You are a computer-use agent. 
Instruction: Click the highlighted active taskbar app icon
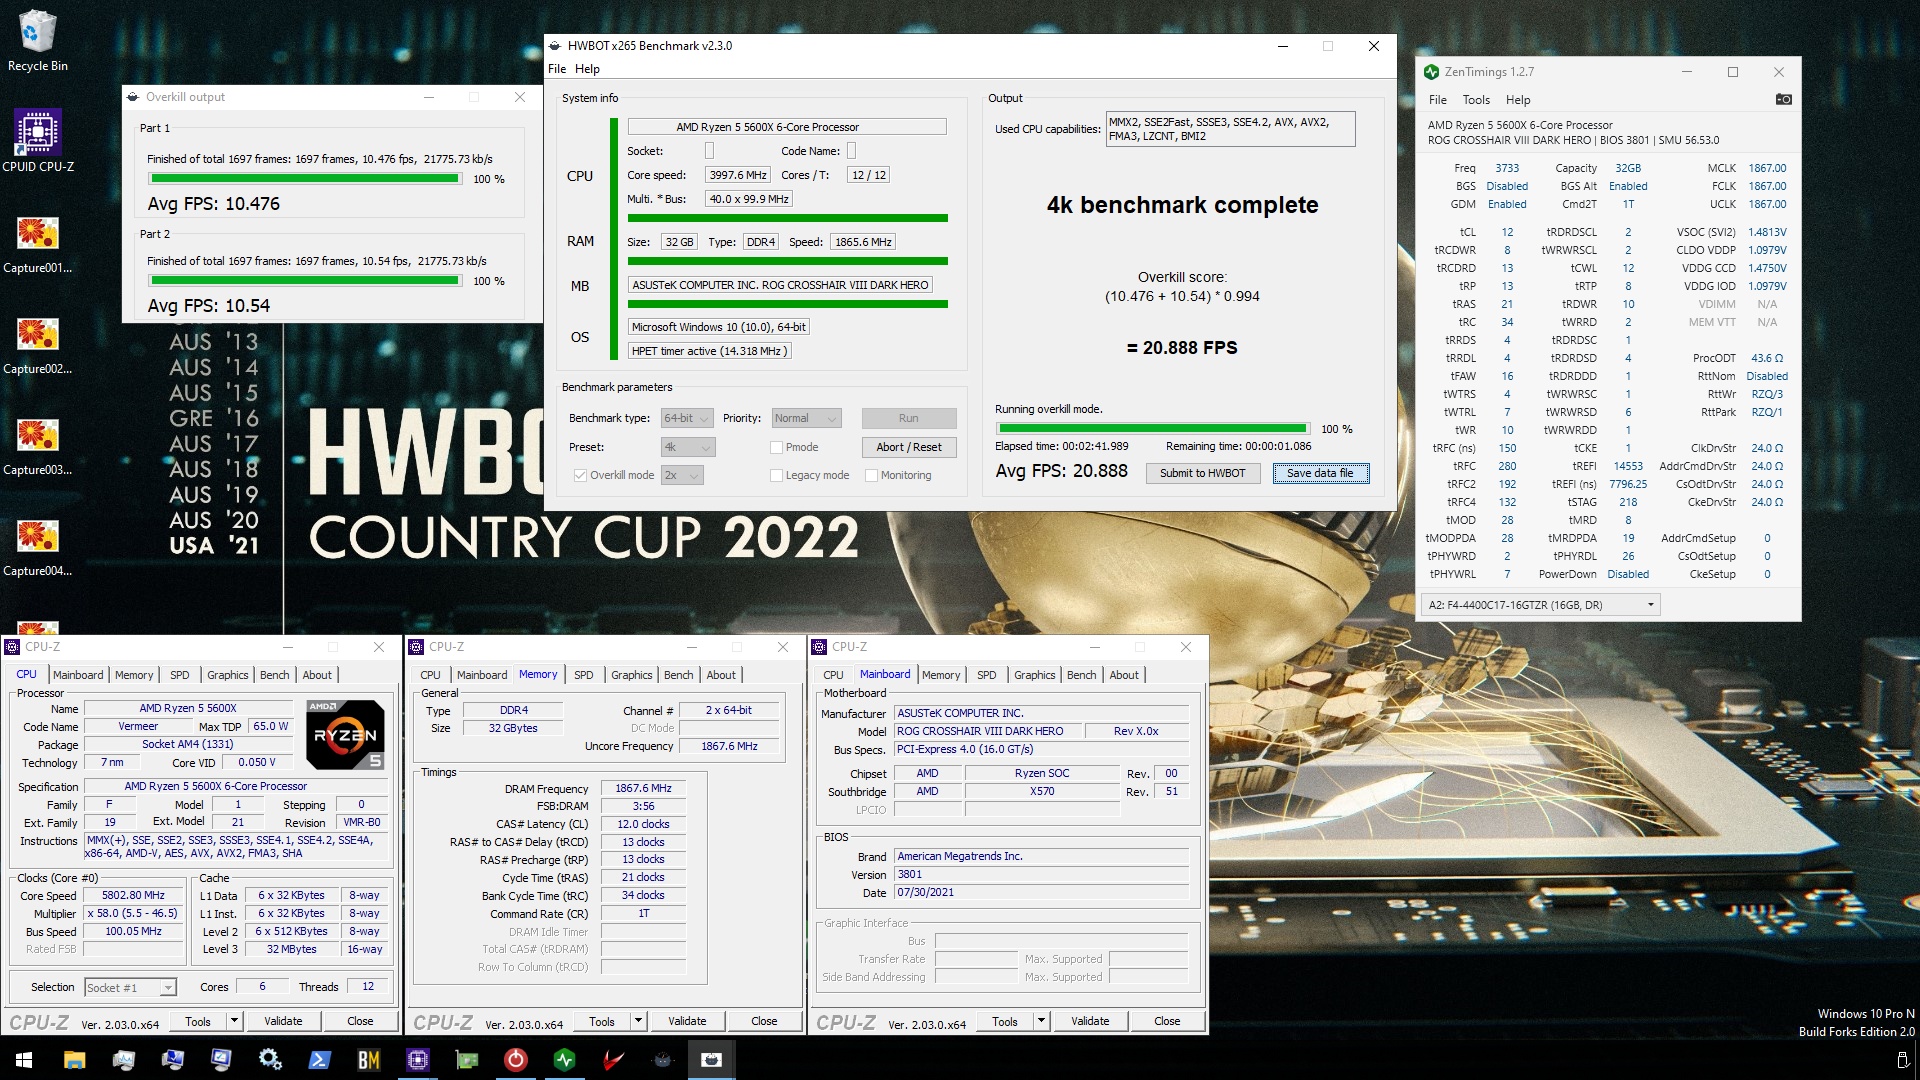click(x=711, y=1060)
